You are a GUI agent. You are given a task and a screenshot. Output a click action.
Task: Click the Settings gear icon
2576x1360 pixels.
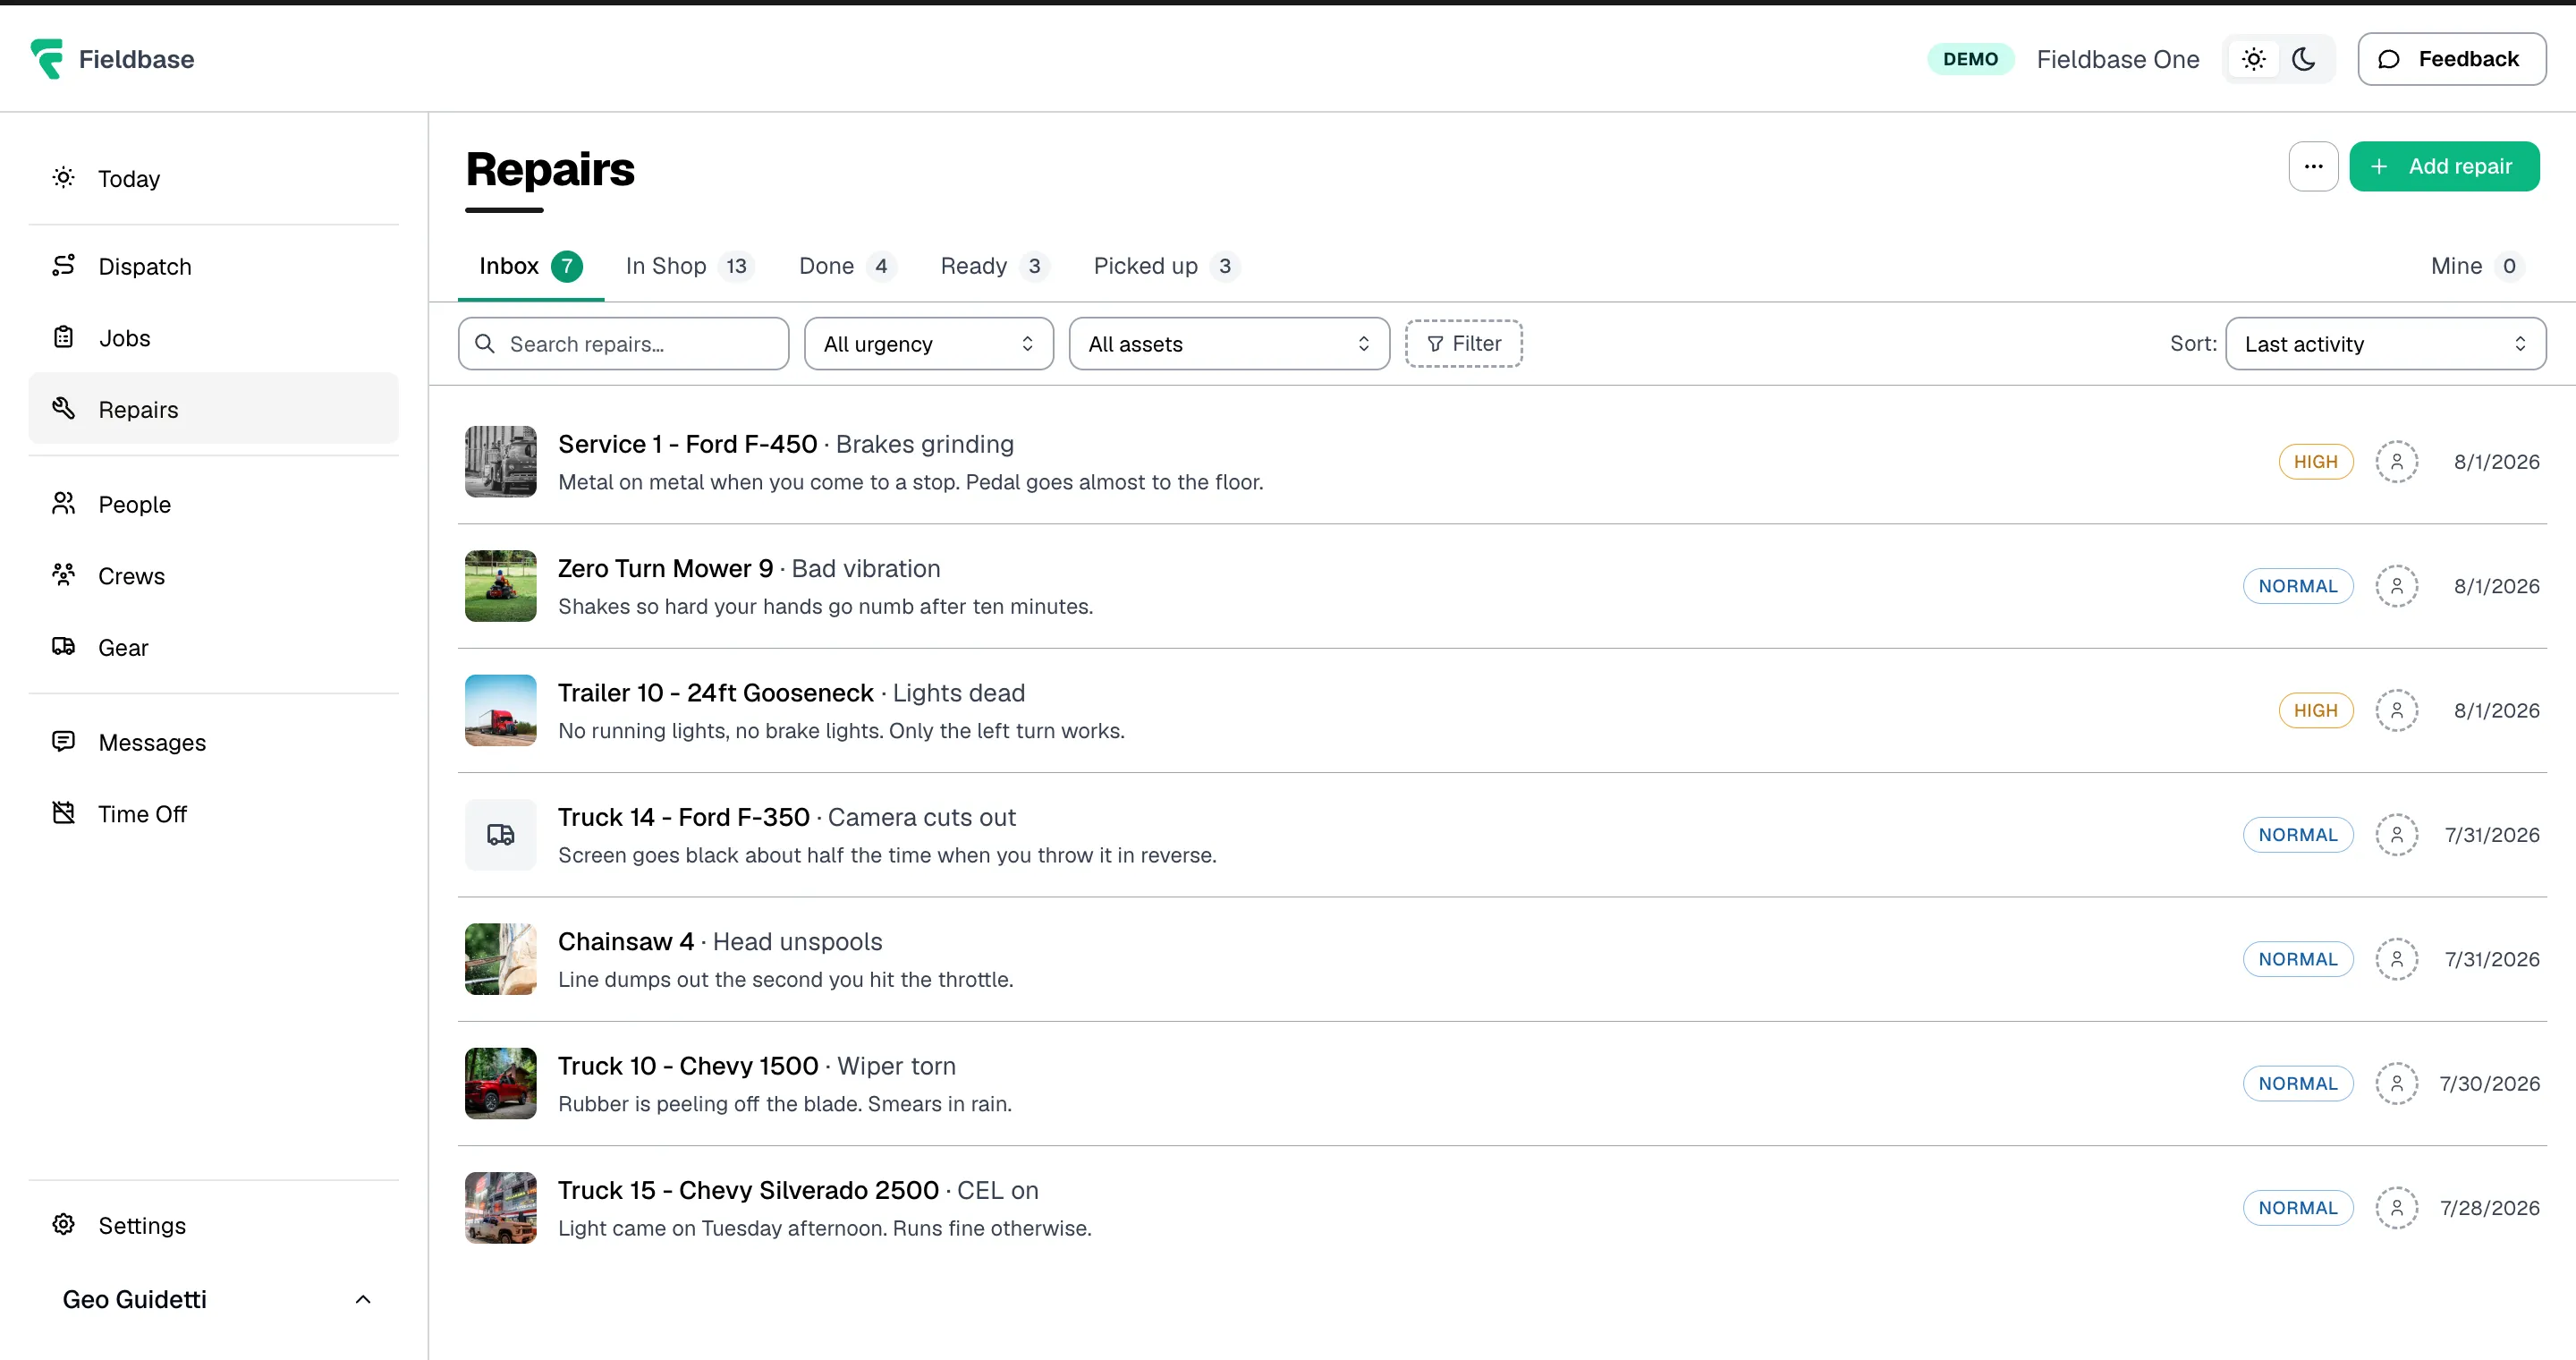pyautogui.click(x=63, y=1225)
